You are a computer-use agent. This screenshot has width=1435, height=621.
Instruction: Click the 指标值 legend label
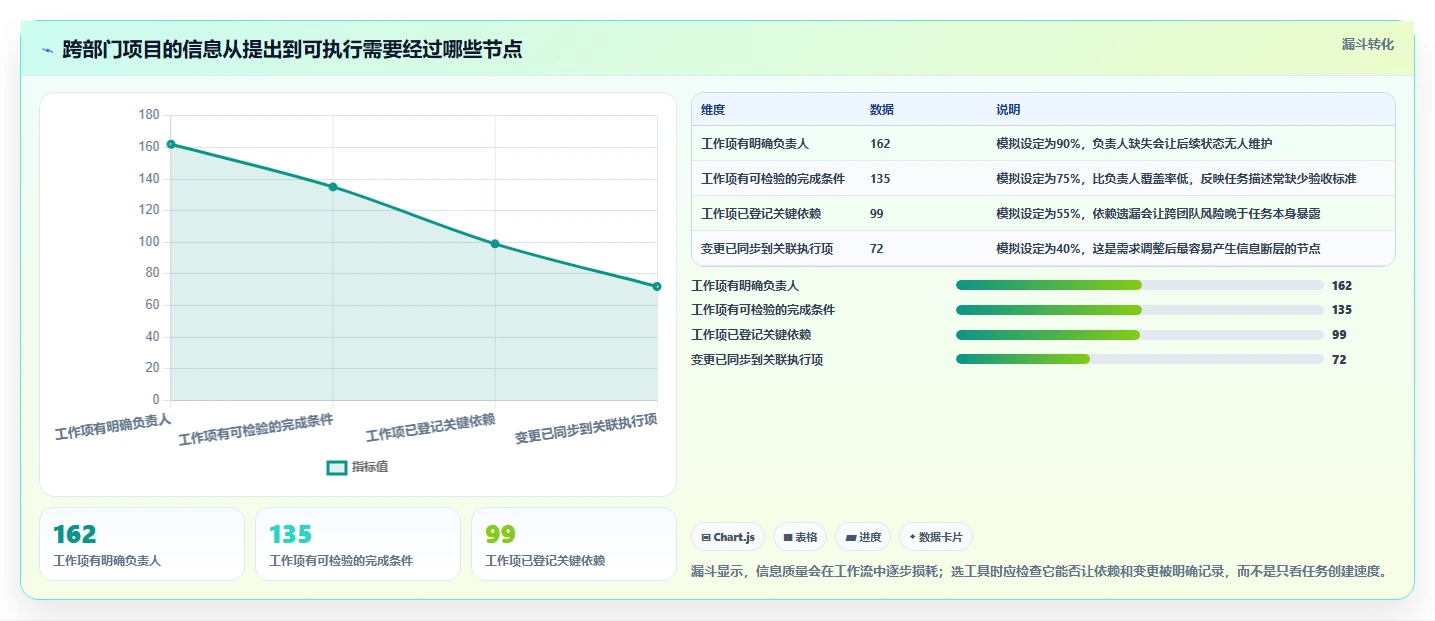coord(370,467)
